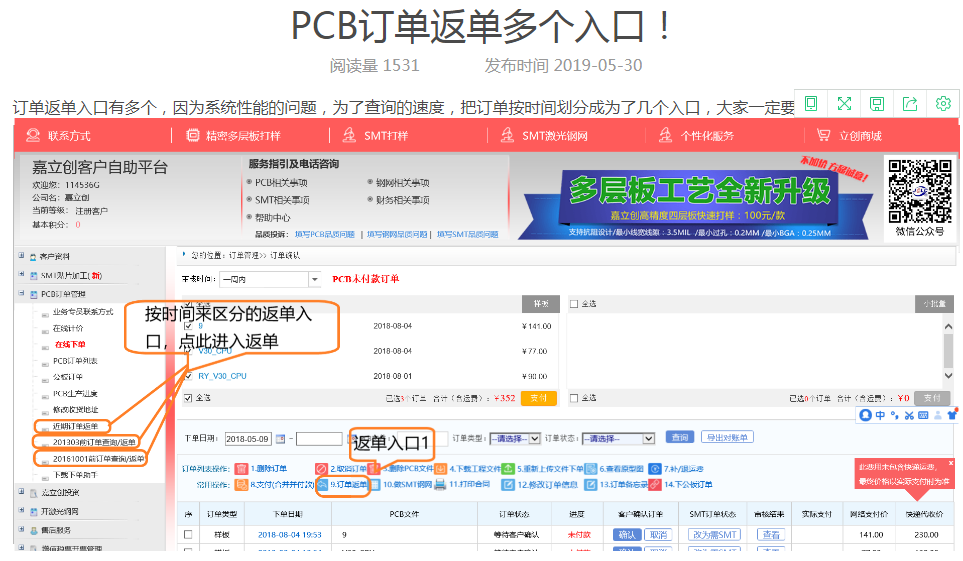
Task: Click the settings gear icon at top right
Action: tap(942, 104)
